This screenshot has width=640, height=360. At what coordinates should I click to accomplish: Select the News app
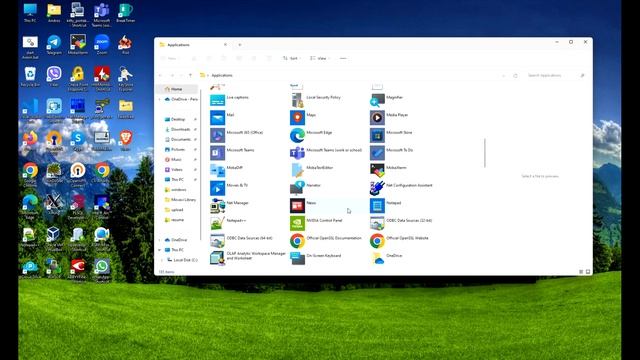point(303,205)
